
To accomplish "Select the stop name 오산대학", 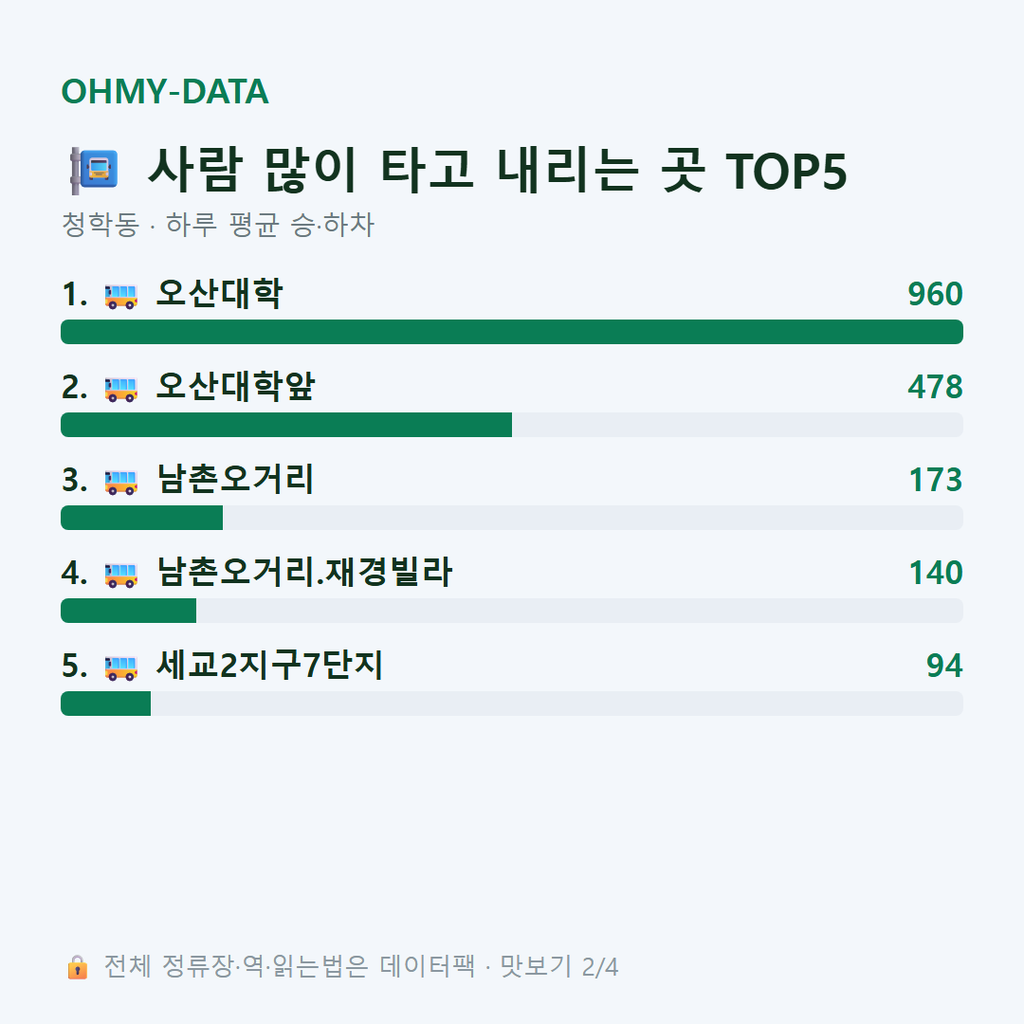I will (219, 293).
